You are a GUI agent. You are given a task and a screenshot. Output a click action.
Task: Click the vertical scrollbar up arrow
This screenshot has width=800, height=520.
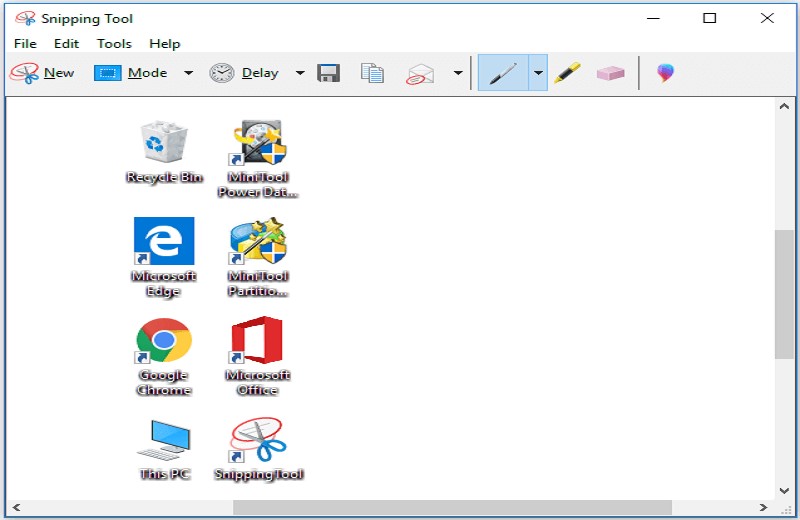[784, 107]
